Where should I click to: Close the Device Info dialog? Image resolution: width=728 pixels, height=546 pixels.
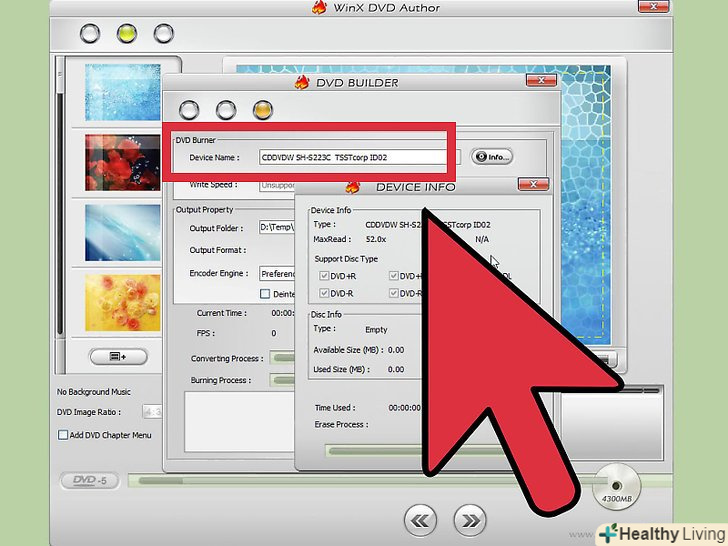tap(533, 184)
